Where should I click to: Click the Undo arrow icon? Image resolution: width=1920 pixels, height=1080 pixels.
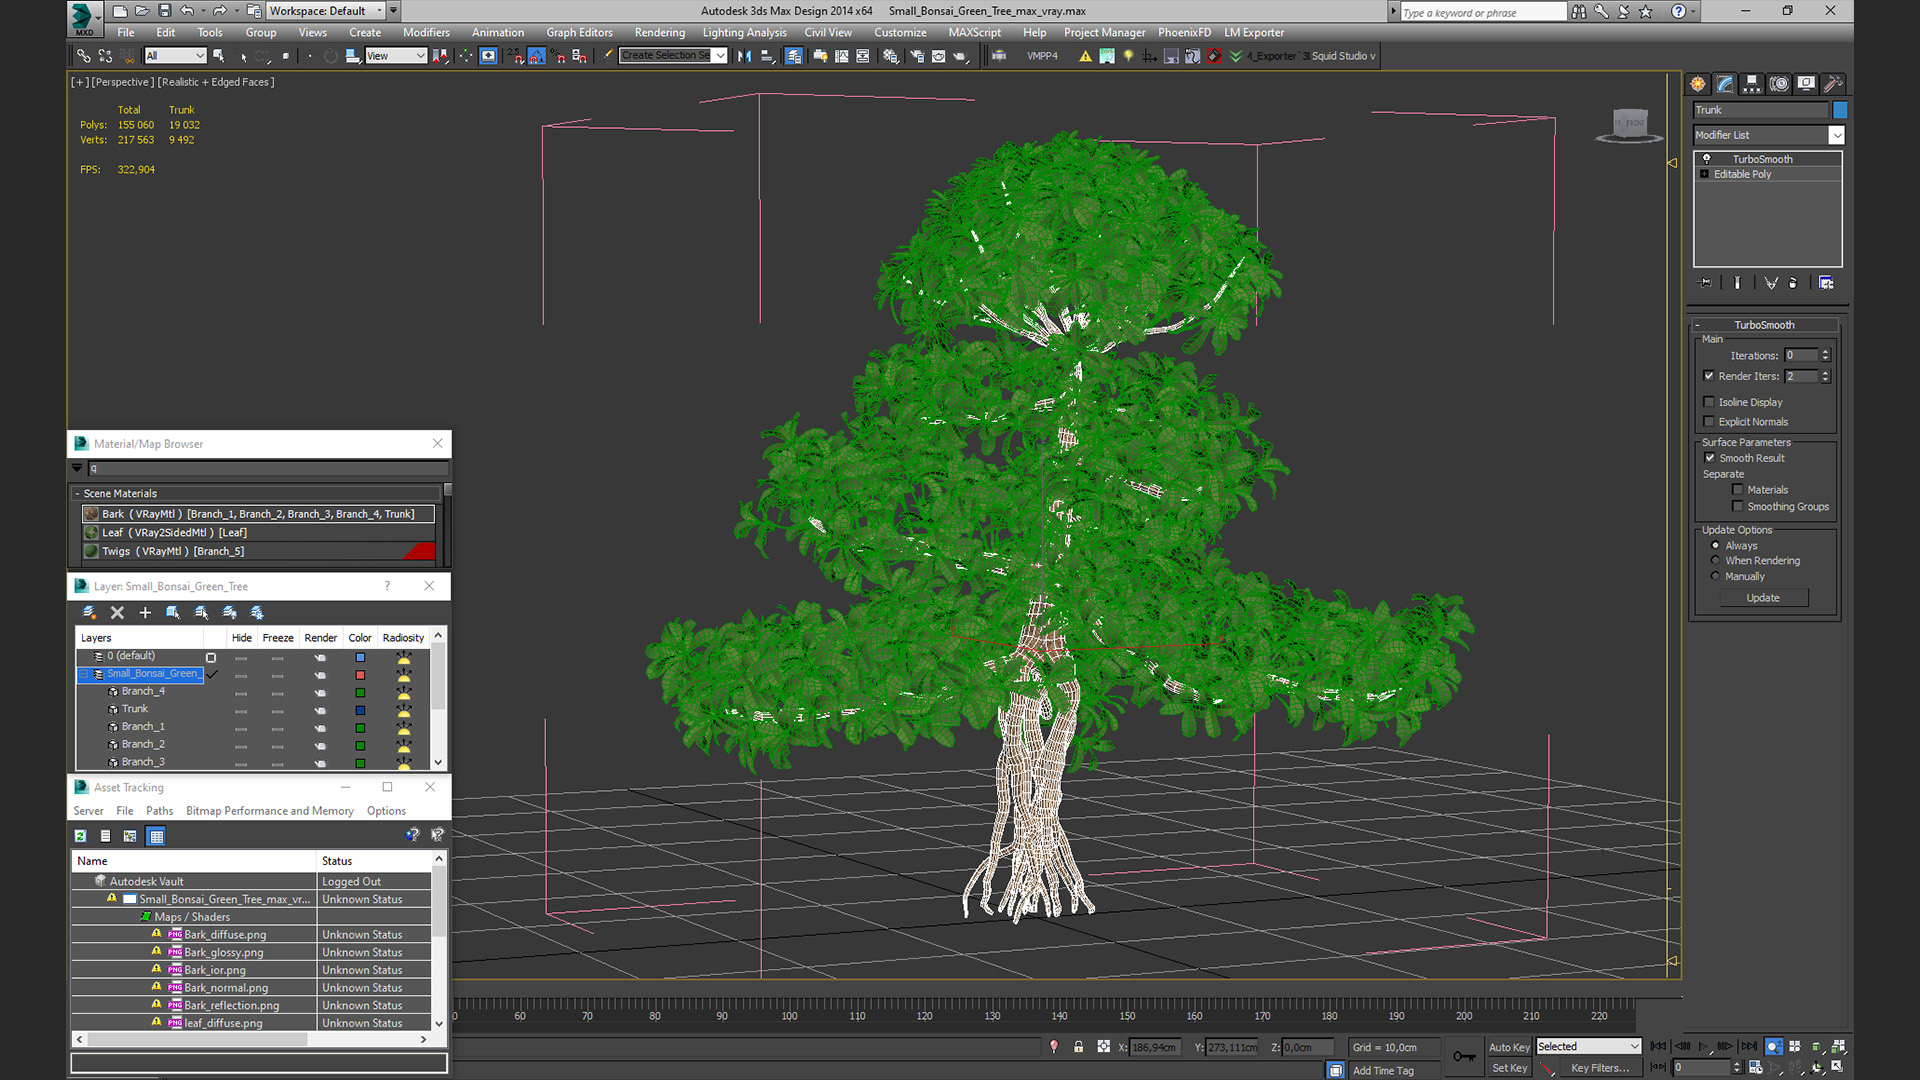pyautogui.click(x=186, y=11)
